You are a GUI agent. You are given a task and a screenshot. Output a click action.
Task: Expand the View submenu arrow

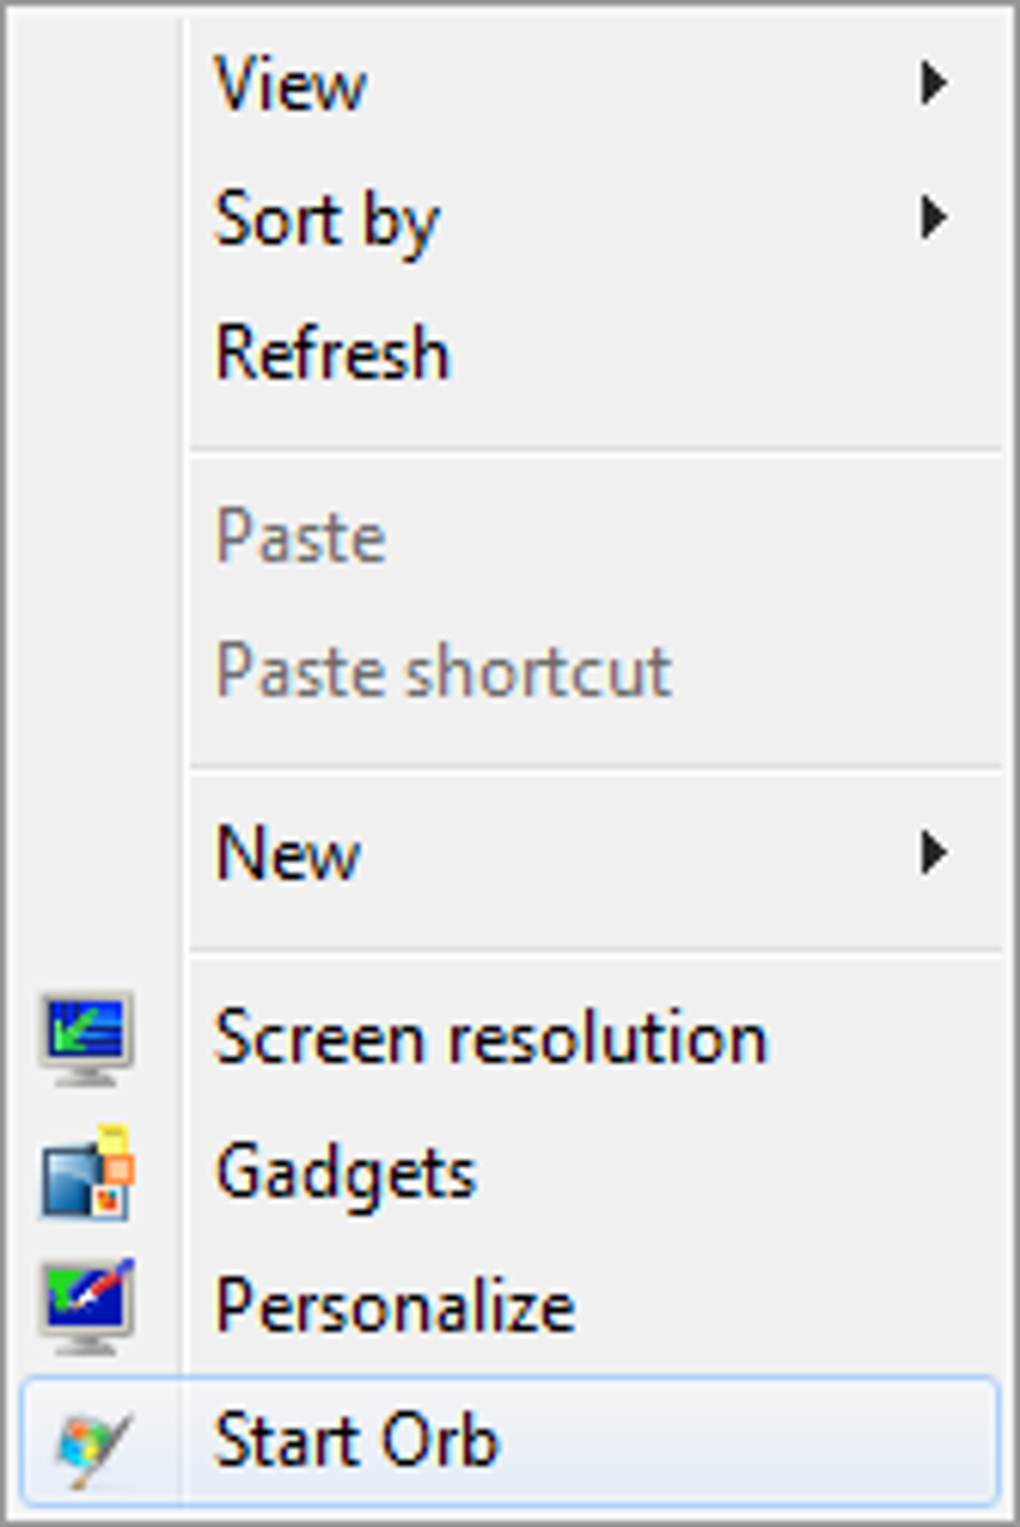tap(934, 84)
